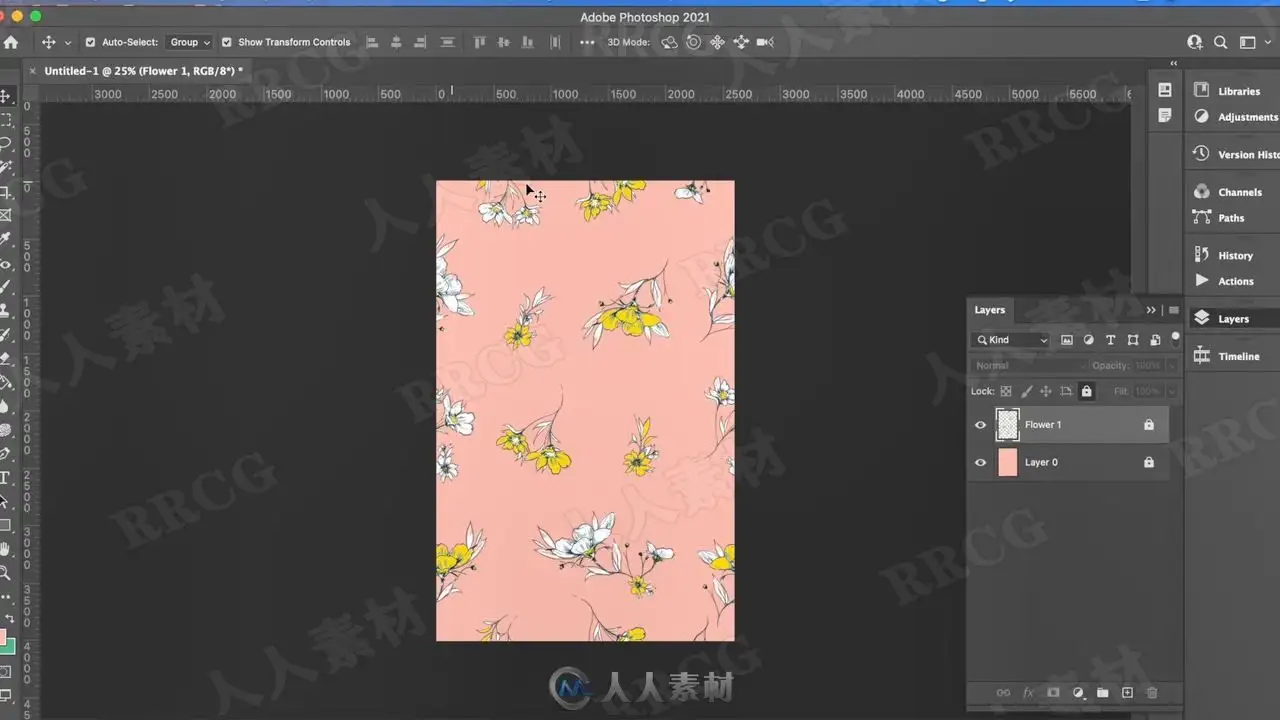
Task: Click the foreground color swatch
Action: tap(2, 637)
